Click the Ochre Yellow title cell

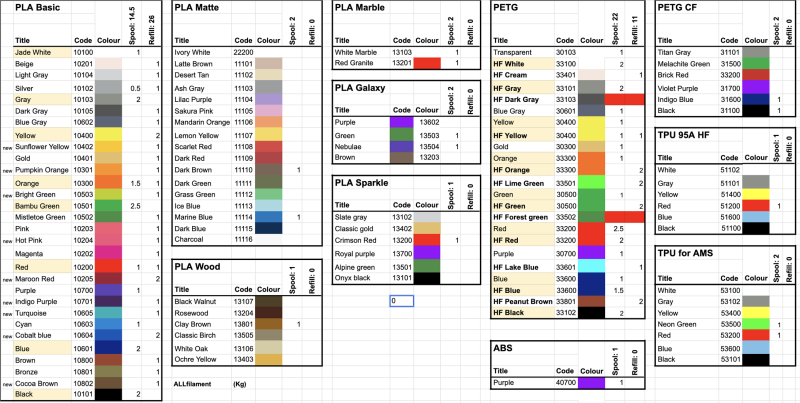(203, 359)
